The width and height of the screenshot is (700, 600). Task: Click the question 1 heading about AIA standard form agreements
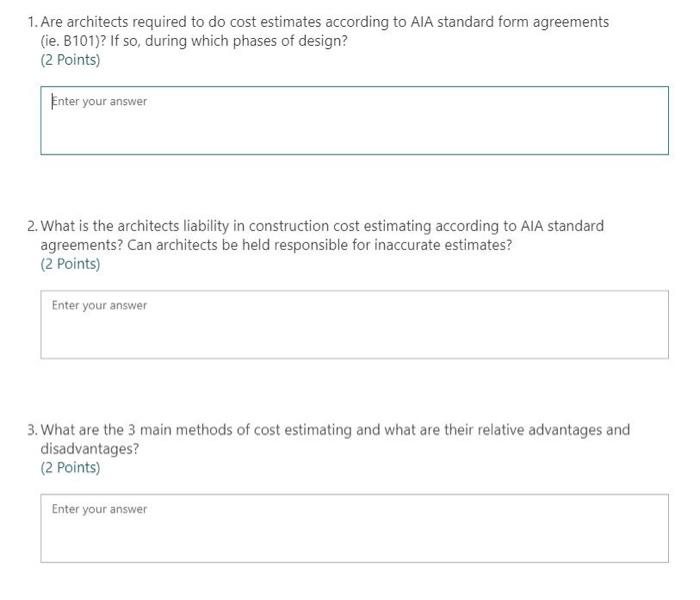point(325,31)
